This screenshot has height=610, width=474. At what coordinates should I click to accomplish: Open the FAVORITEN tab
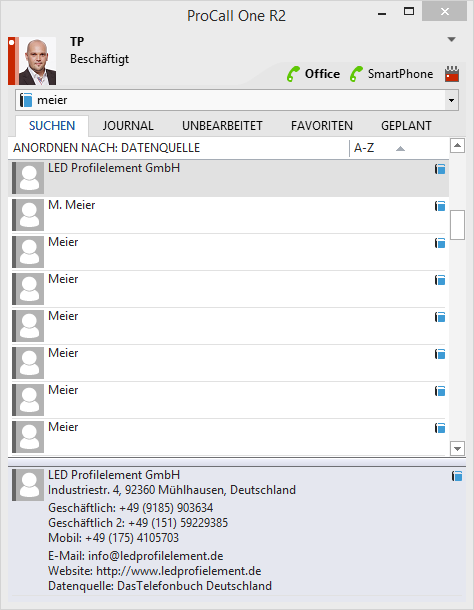(322, 126)
